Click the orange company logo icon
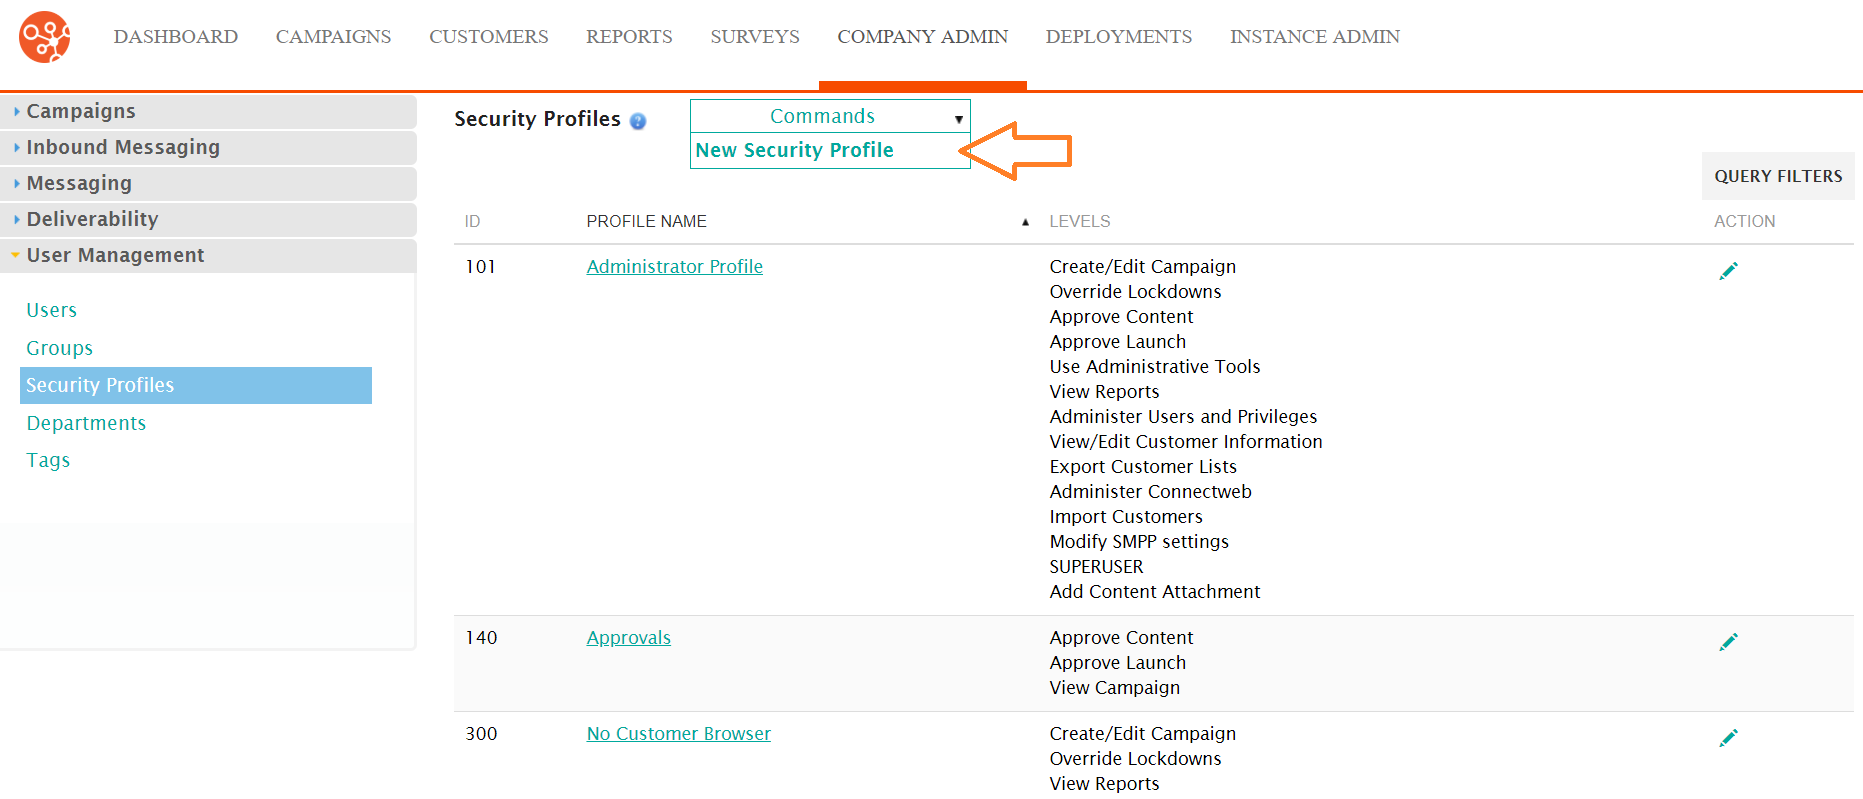The width and height of the screenshot is (1863, 799). click(x=45, y=37)
